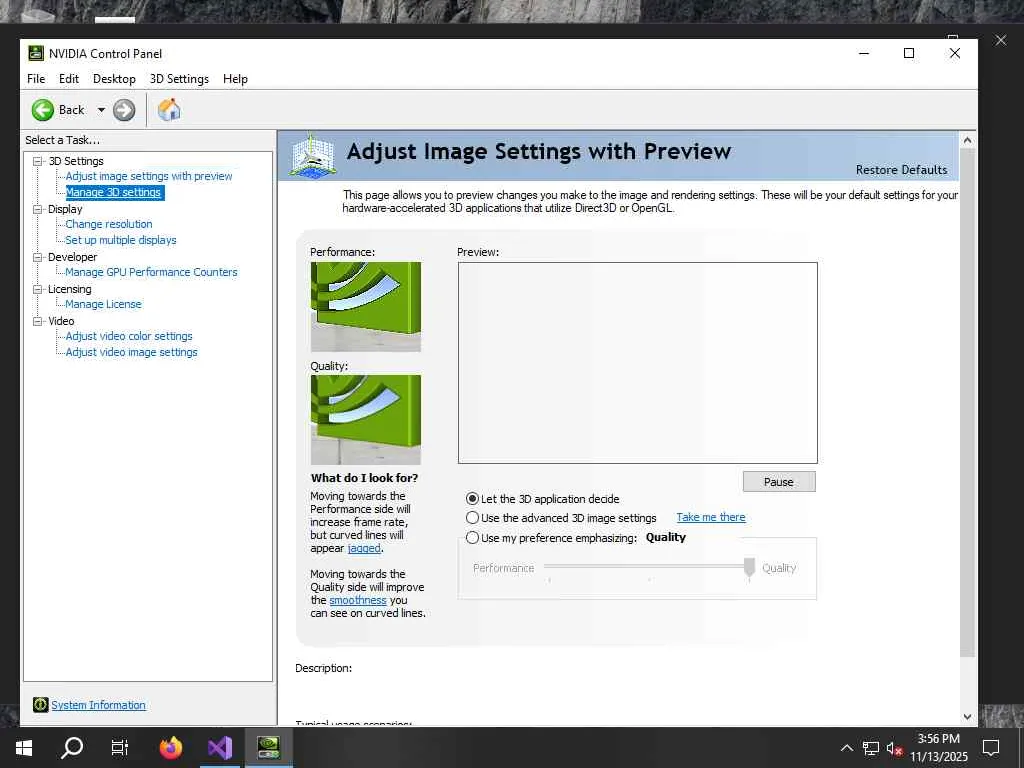The image size is (1024, 768).
Task: Open Manage License task
Action: [103, 304]
